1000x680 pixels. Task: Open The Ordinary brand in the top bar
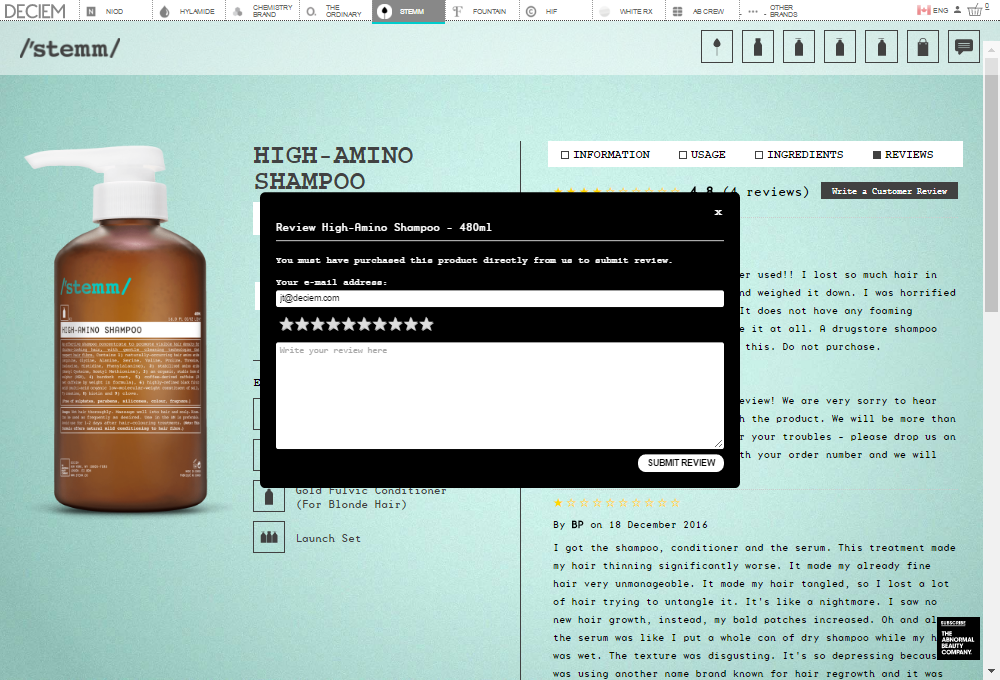point(335,11)
